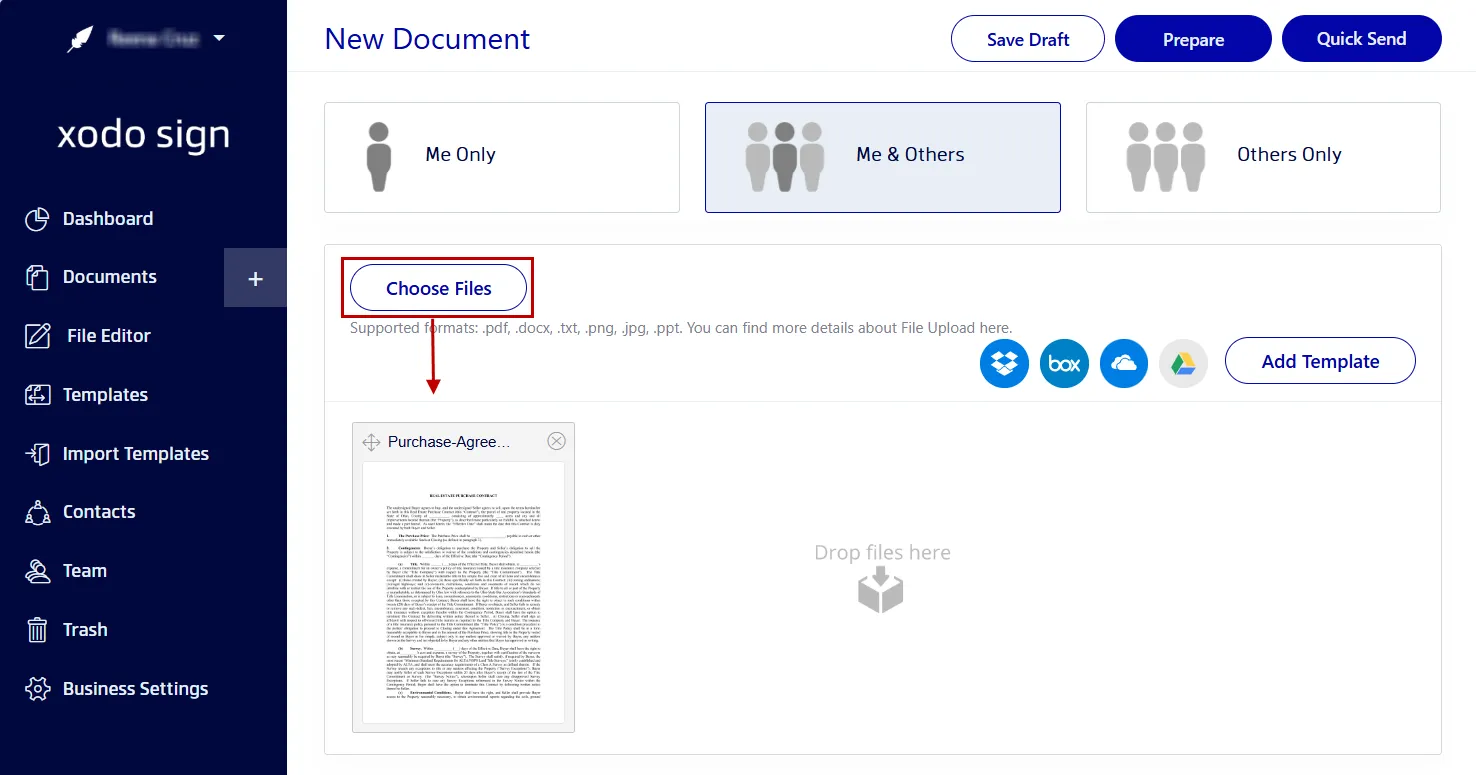Open Business Settings from the sidebar

135,688
